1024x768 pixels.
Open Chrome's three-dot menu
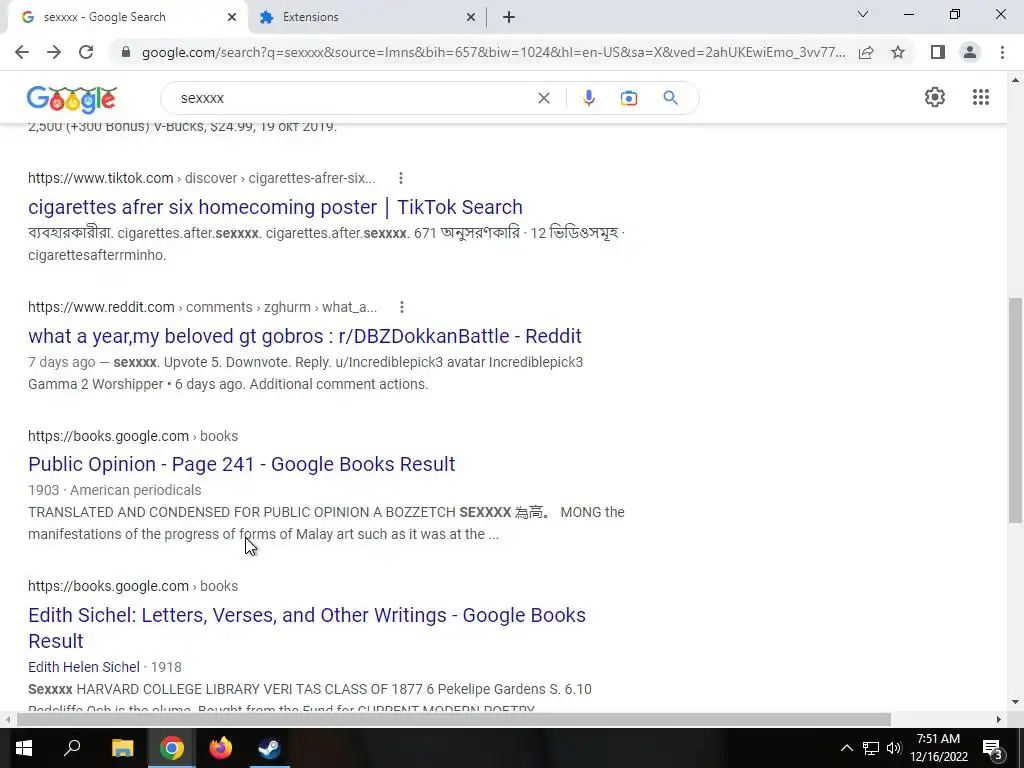tap(1002, 52)
